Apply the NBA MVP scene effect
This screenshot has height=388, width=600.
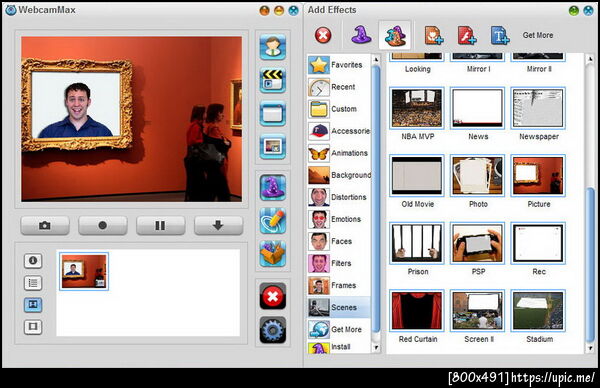click(417, 109)
